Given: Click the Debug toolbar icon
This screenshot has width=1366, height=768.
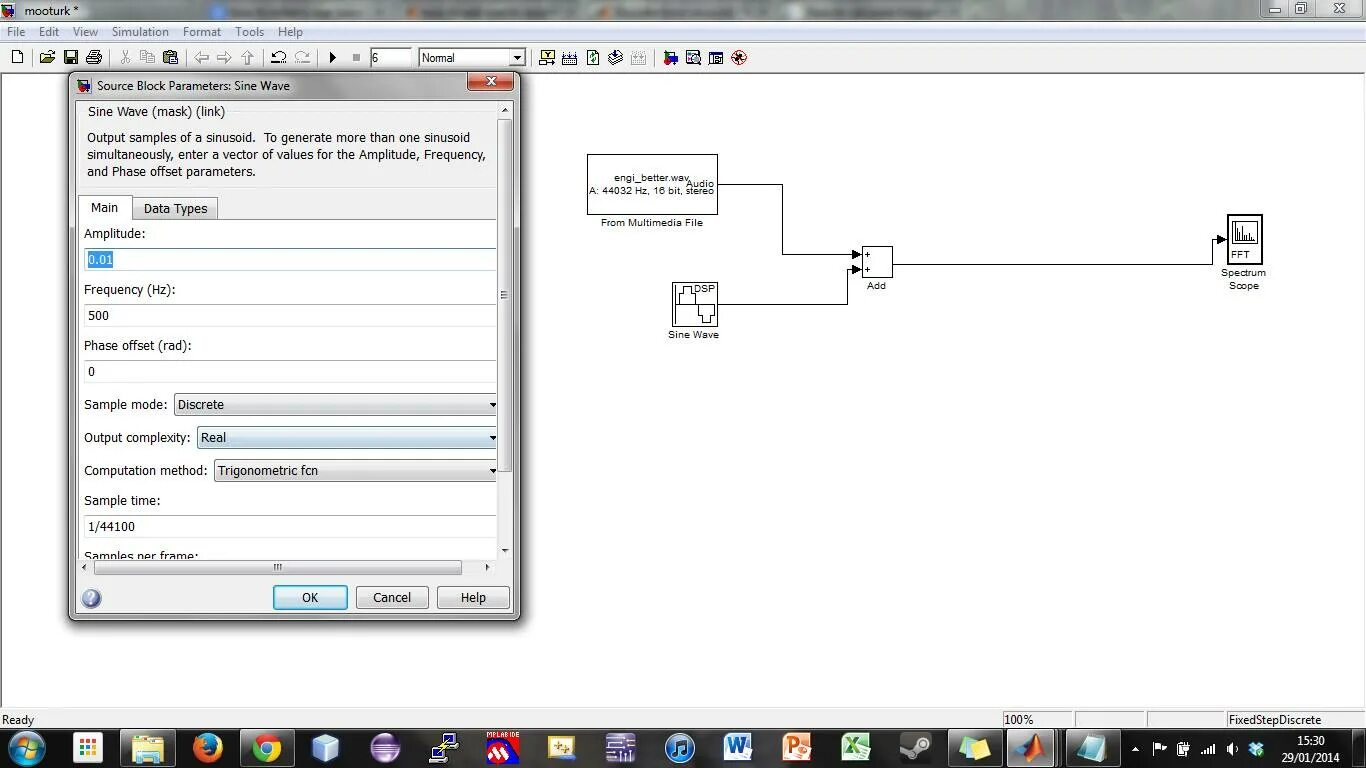Looking at the screenshot, I should pos(739,58).
